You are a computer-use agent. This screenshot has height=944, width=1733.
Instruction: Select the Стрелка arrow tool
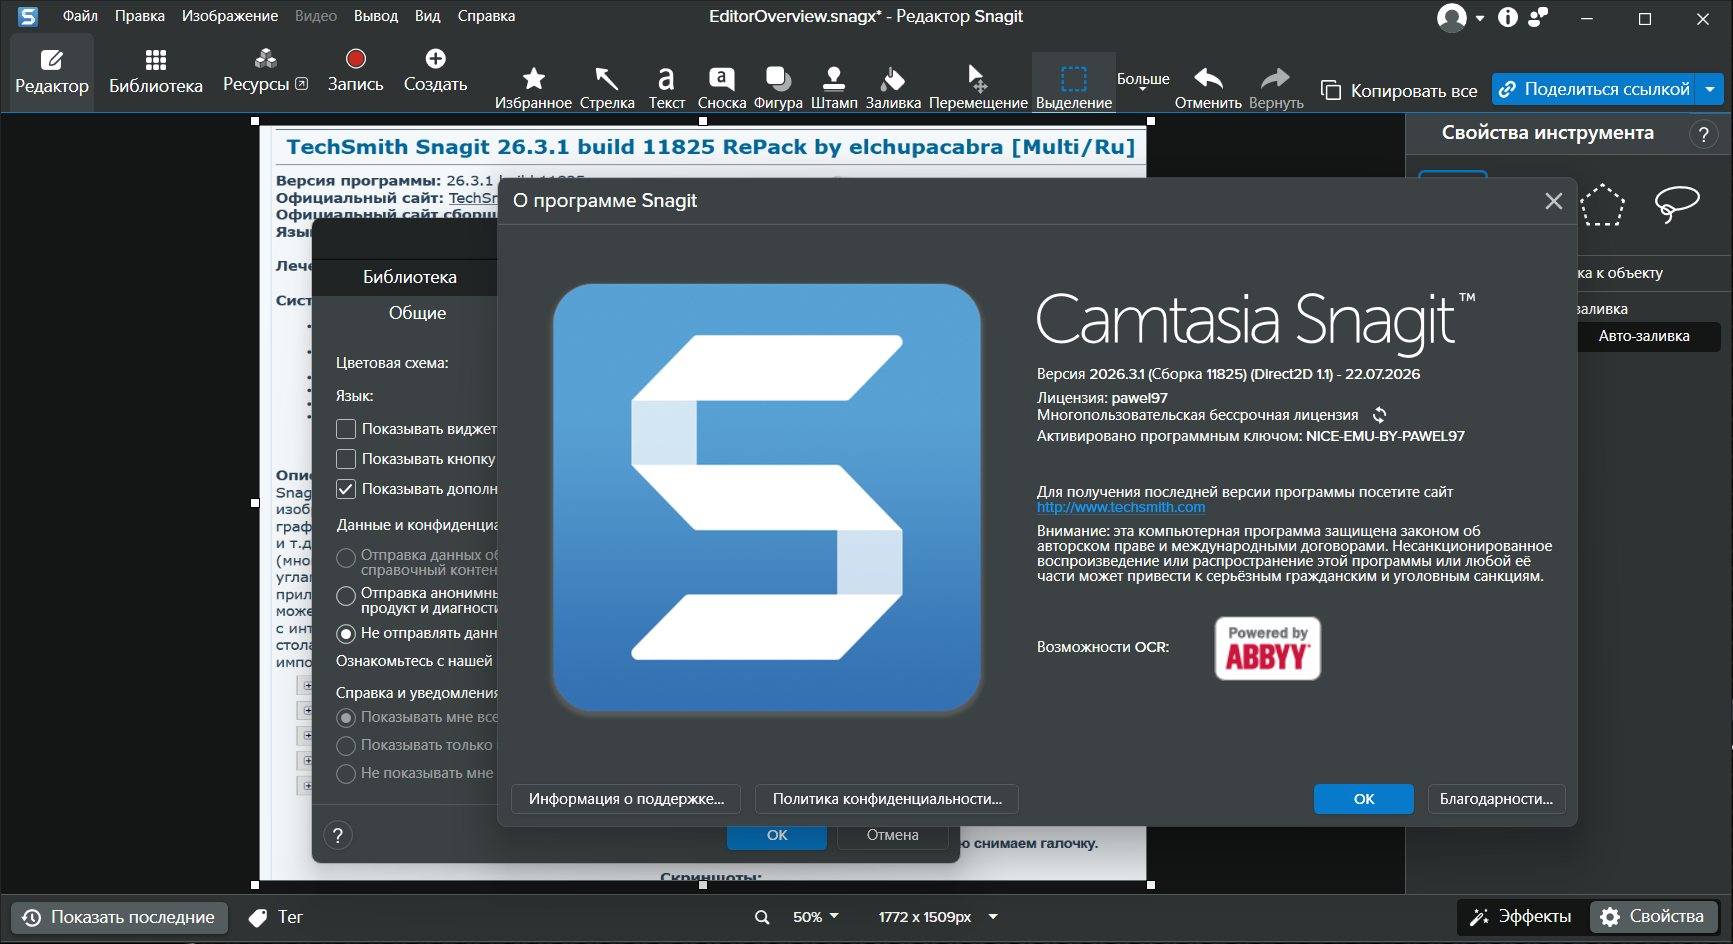click(607, 87)
